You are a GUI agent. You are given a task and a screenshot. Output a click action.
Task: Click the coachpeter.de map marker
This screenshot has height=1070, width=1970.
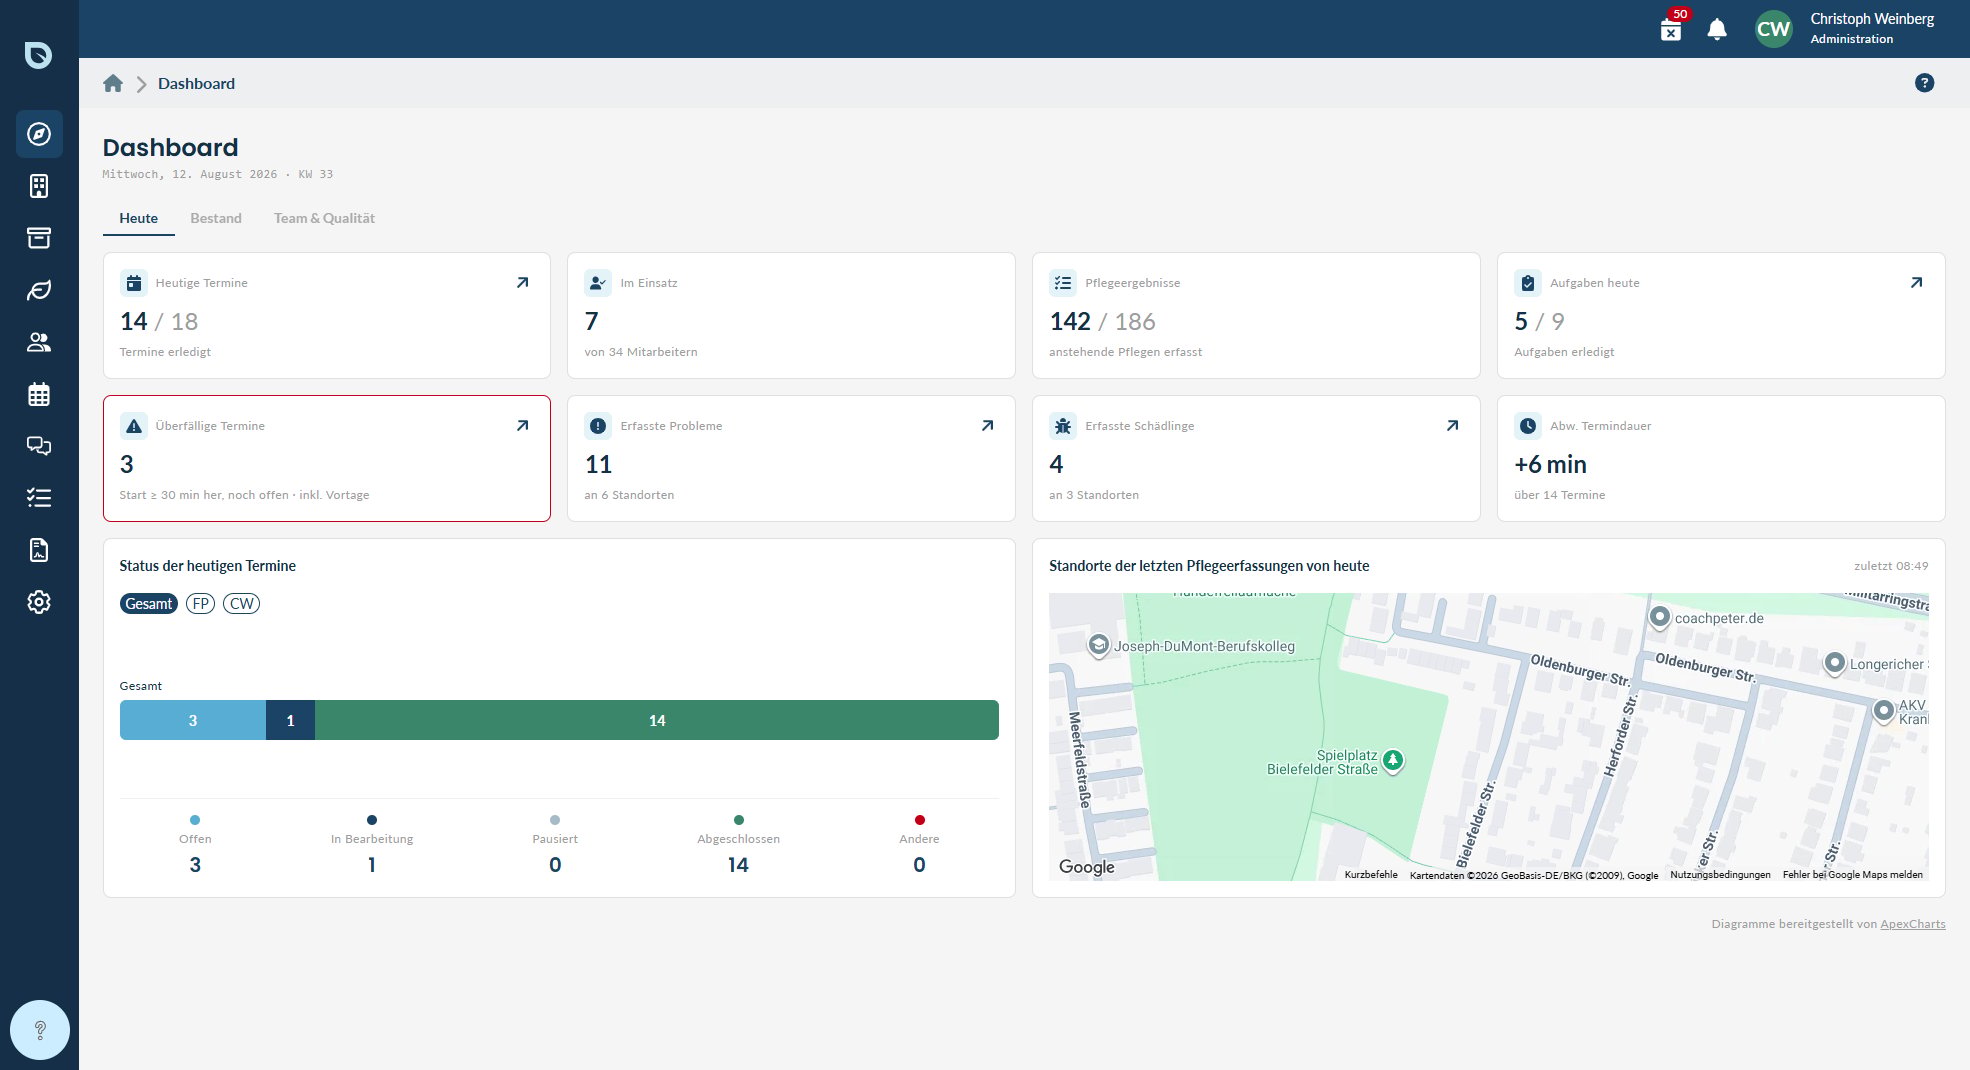tap(1659, 617)
